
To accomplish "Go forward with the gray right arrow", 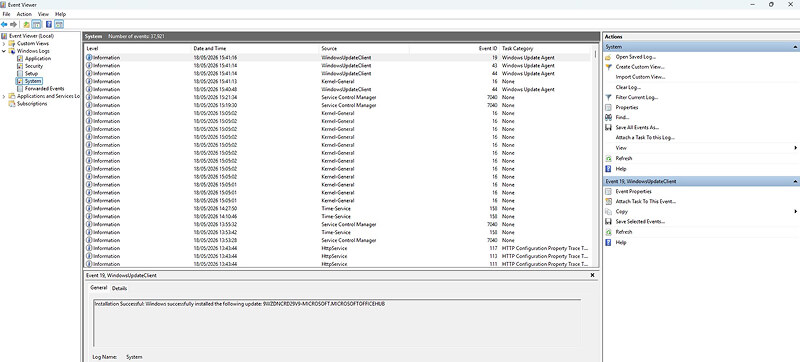I will (x=13, y=24).
